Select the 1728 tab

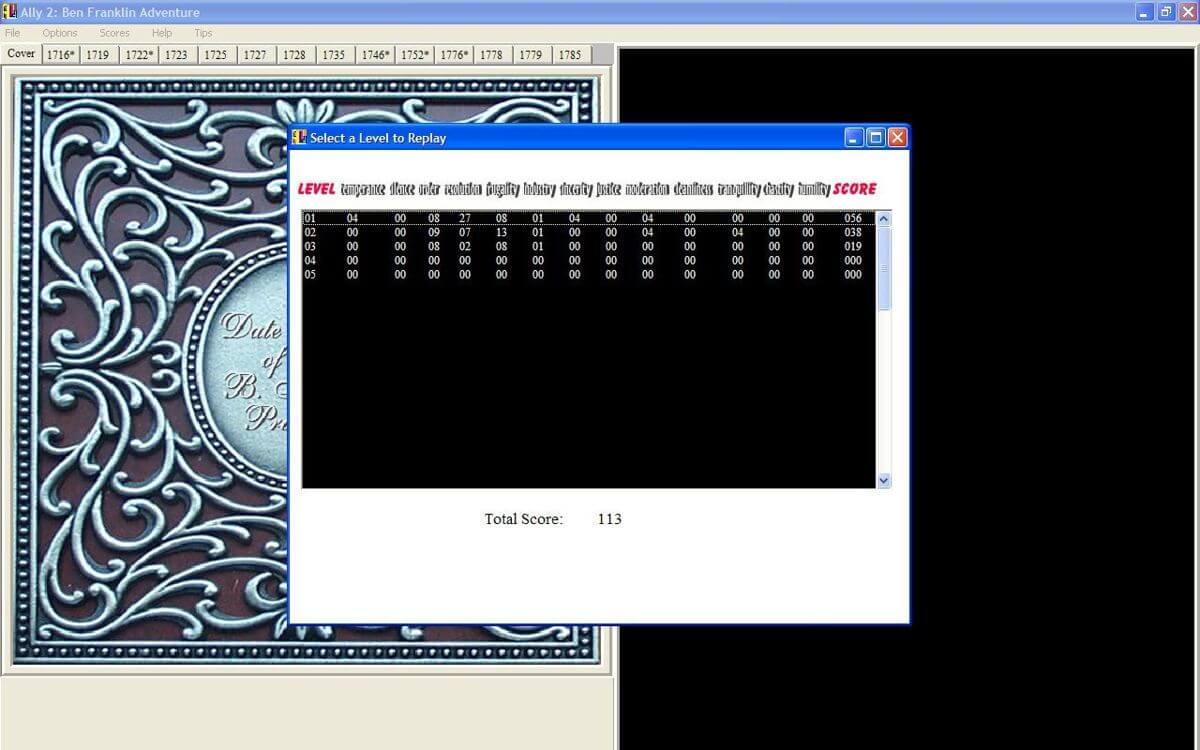click(x=294, y=55)
